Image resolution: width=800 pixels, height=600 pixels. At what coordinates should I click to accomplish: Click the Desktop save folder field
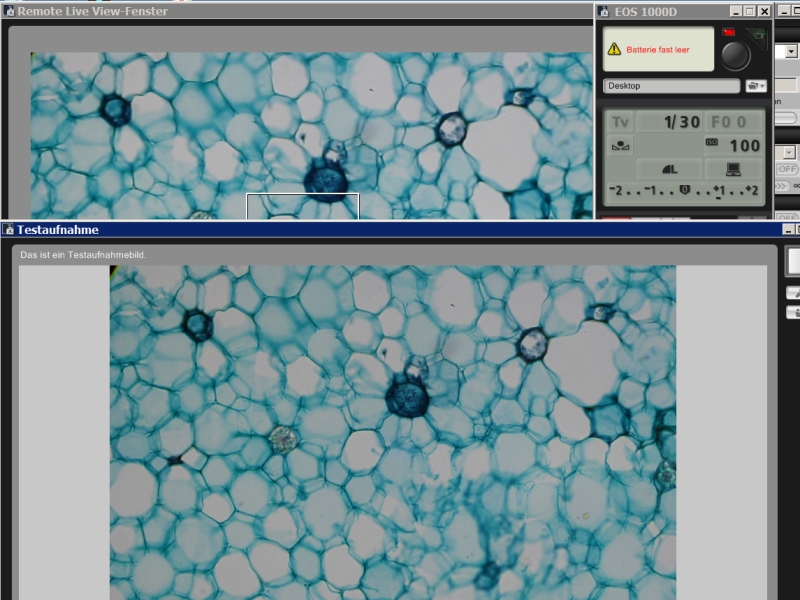(671, 86)
